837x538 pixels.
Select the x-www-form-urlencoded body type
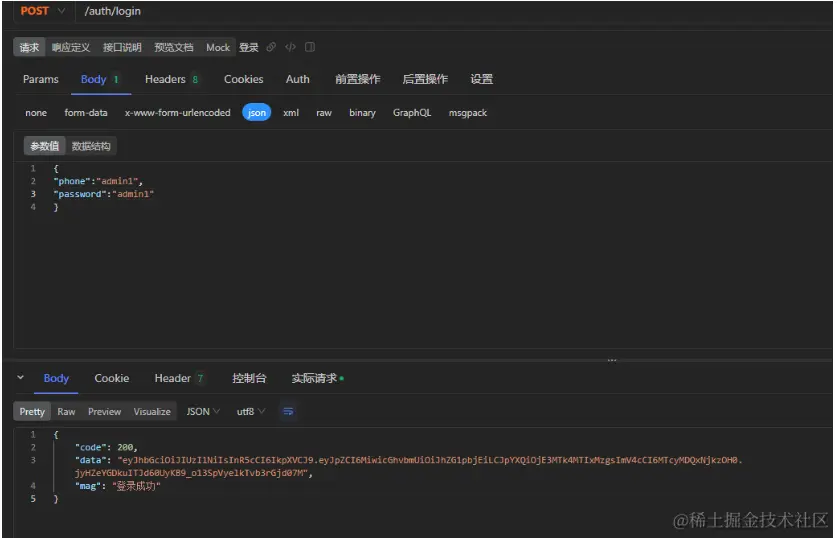click(x=178, y=113)
